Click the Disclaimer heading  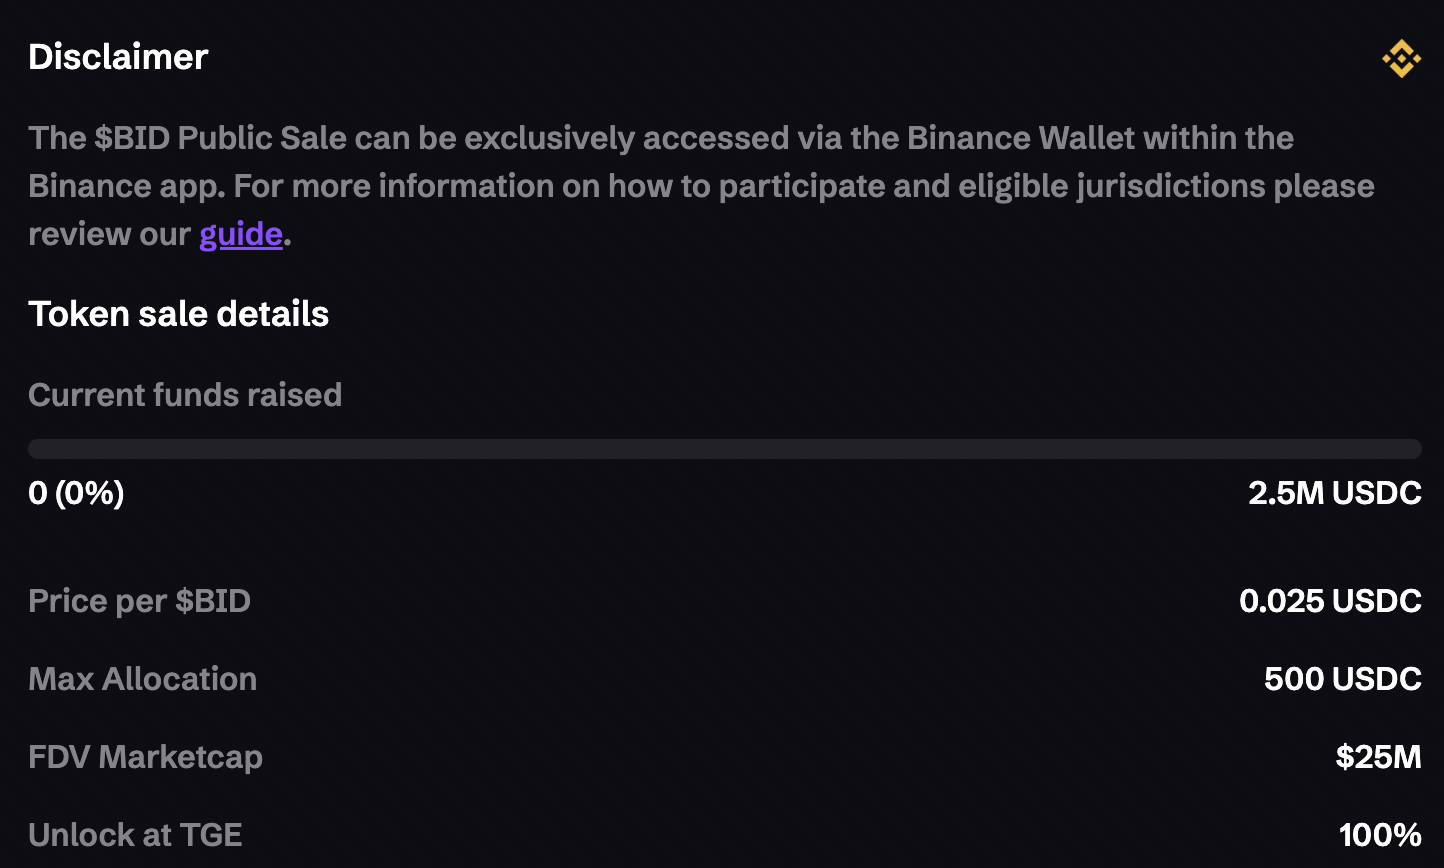pyautogui.click(x=118, y=57)
